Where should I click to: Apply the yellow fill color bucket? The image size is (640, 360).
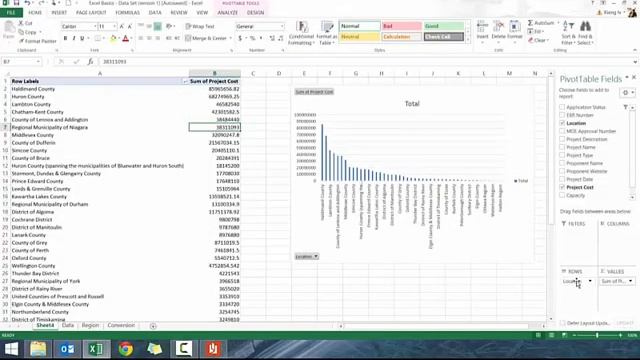tap(113, 38)
